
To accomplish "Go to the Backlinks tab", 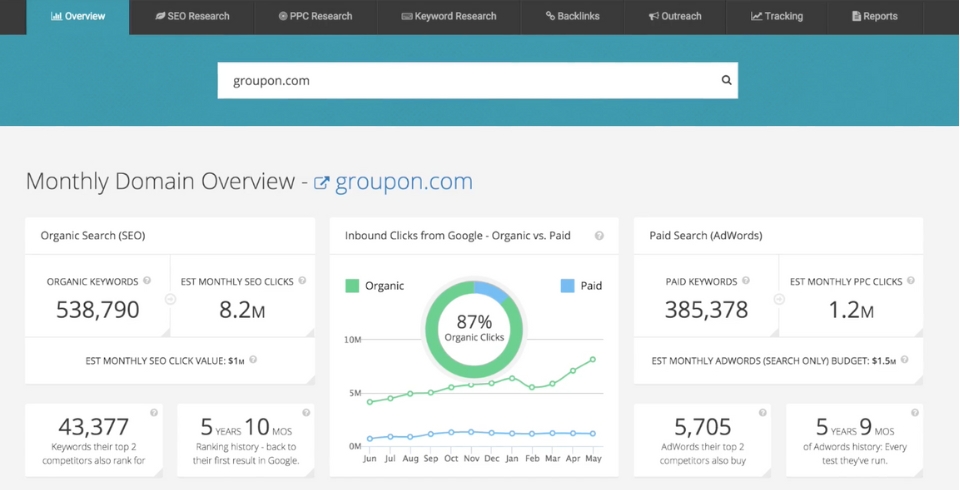I will pos(572,17).
